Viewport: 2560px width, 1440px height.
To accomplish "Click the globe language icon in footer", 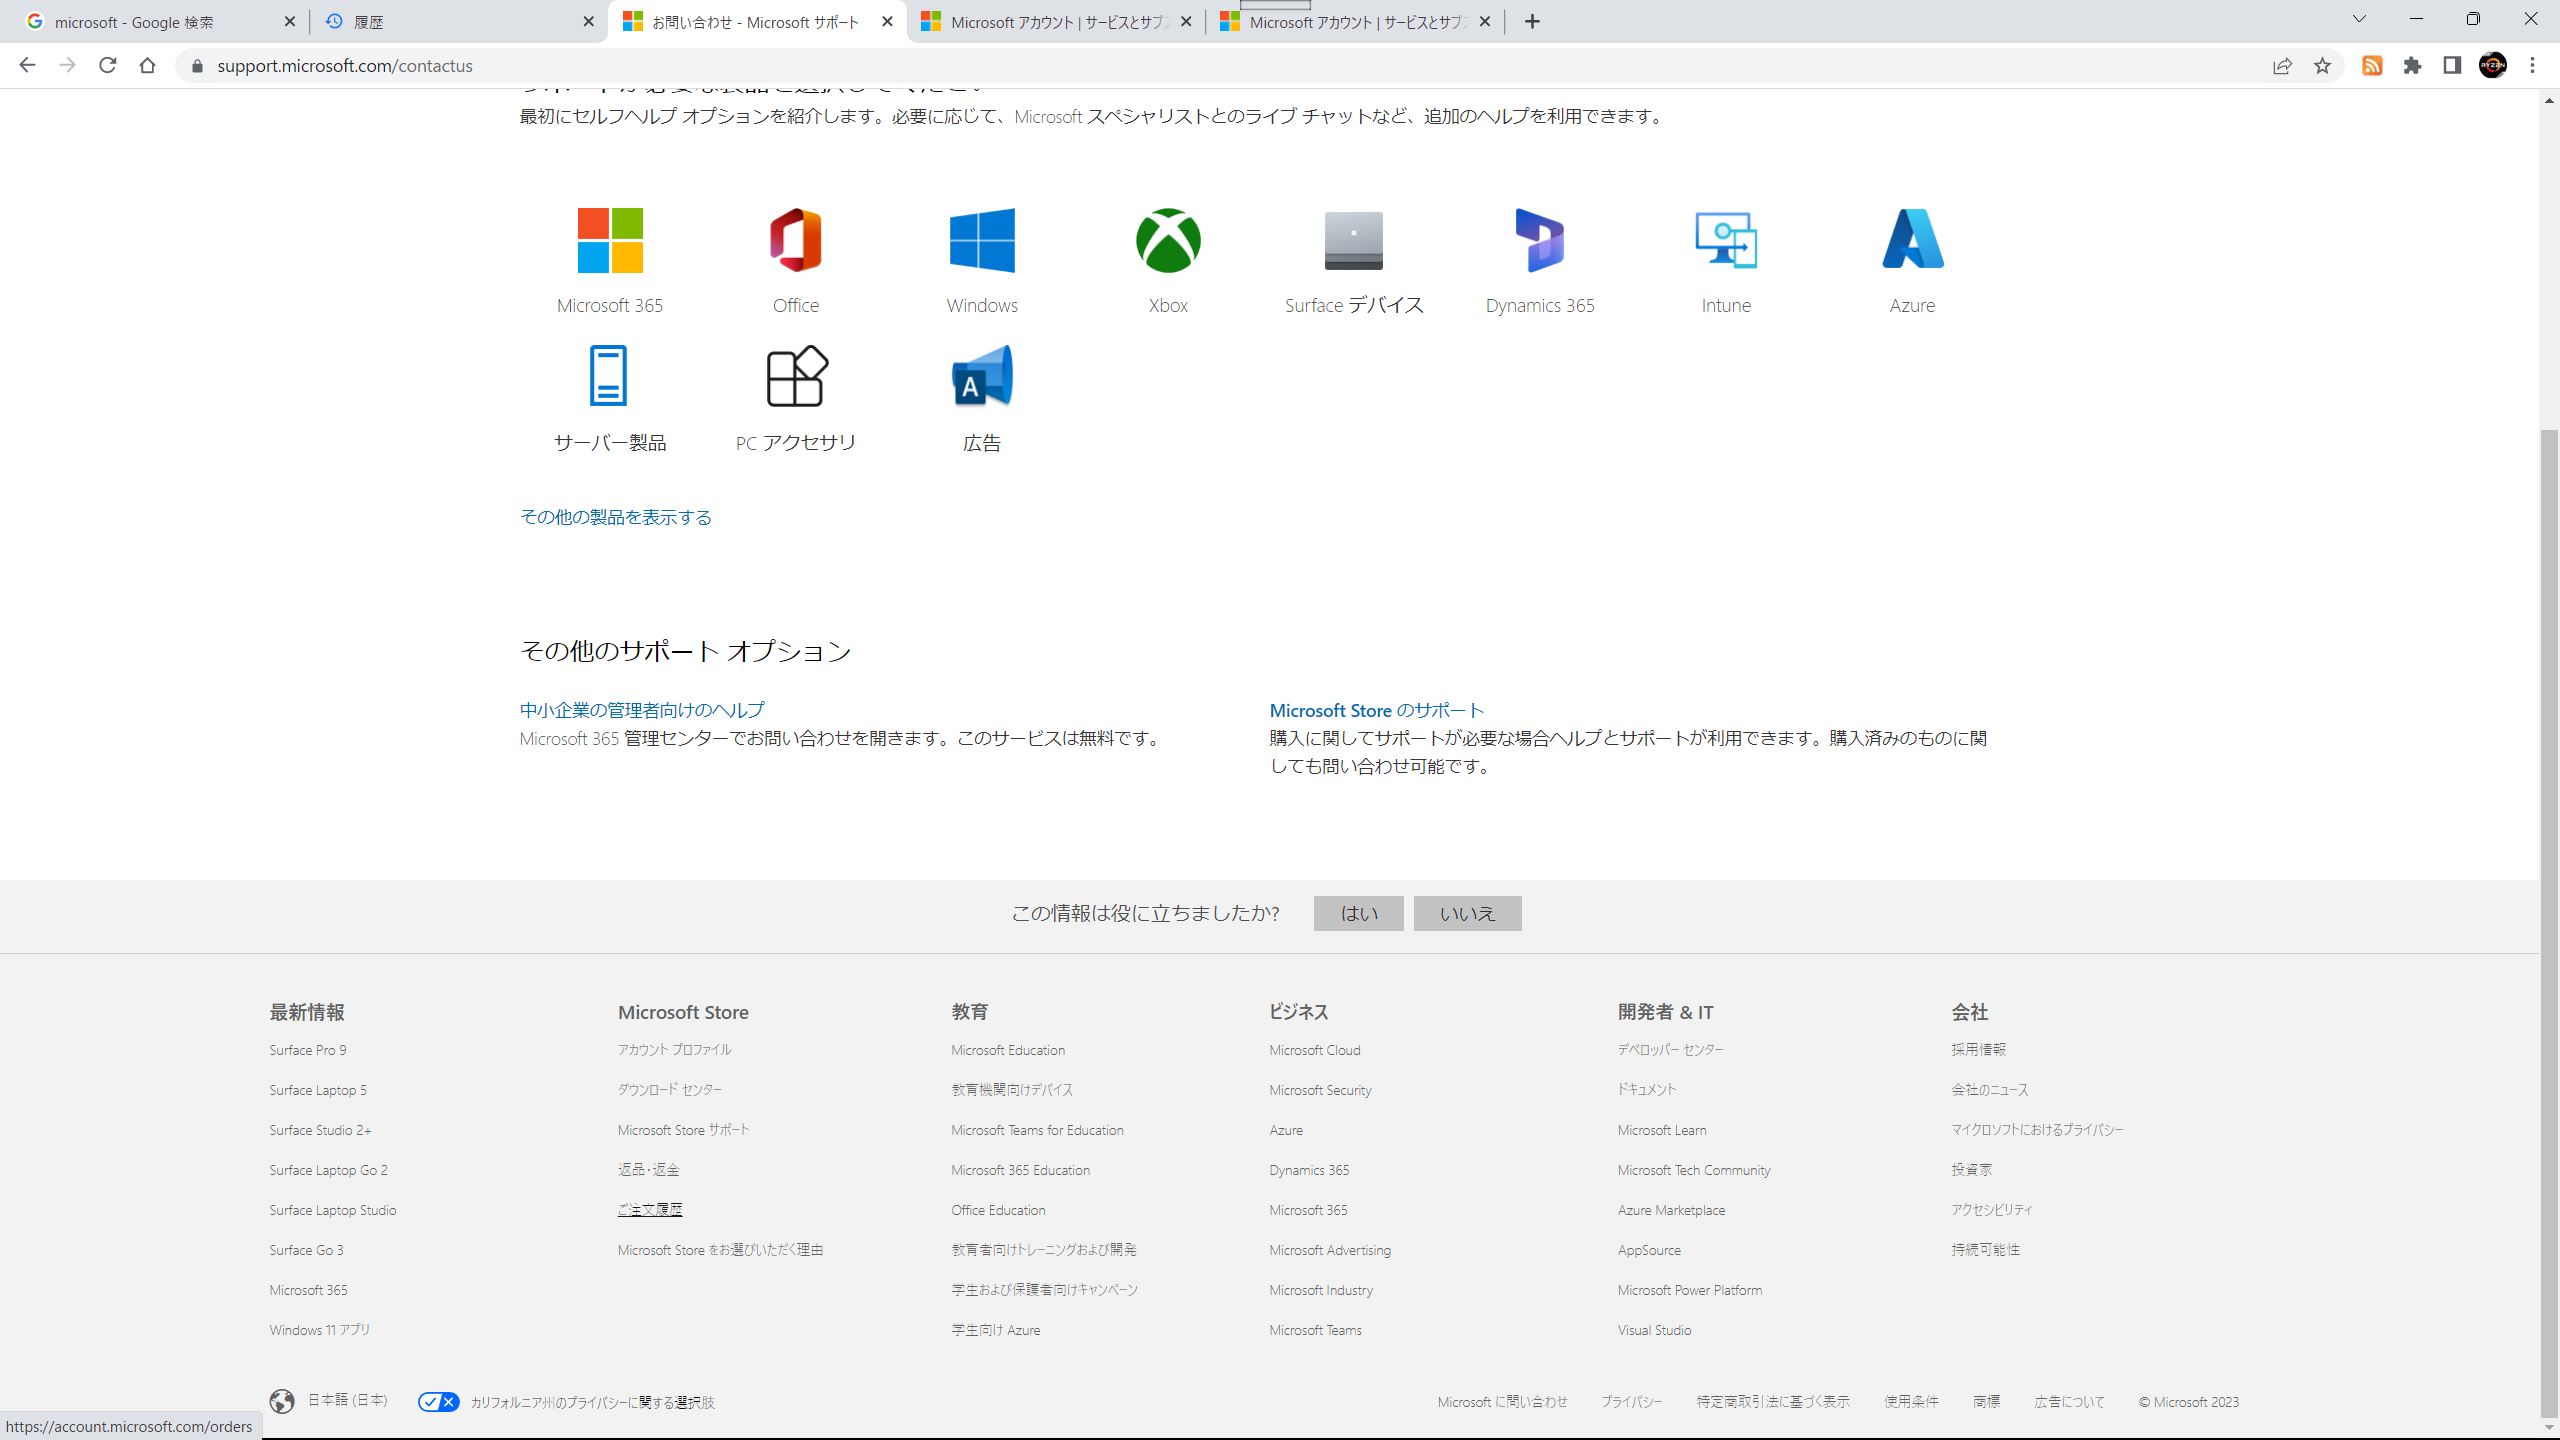I will click(x=282, y=1401).
